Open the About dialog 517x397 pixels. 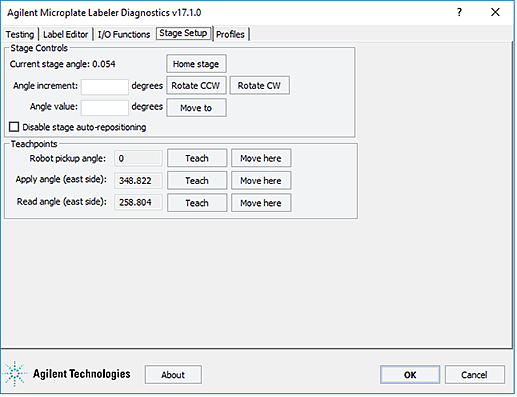[x=173, y=375]
